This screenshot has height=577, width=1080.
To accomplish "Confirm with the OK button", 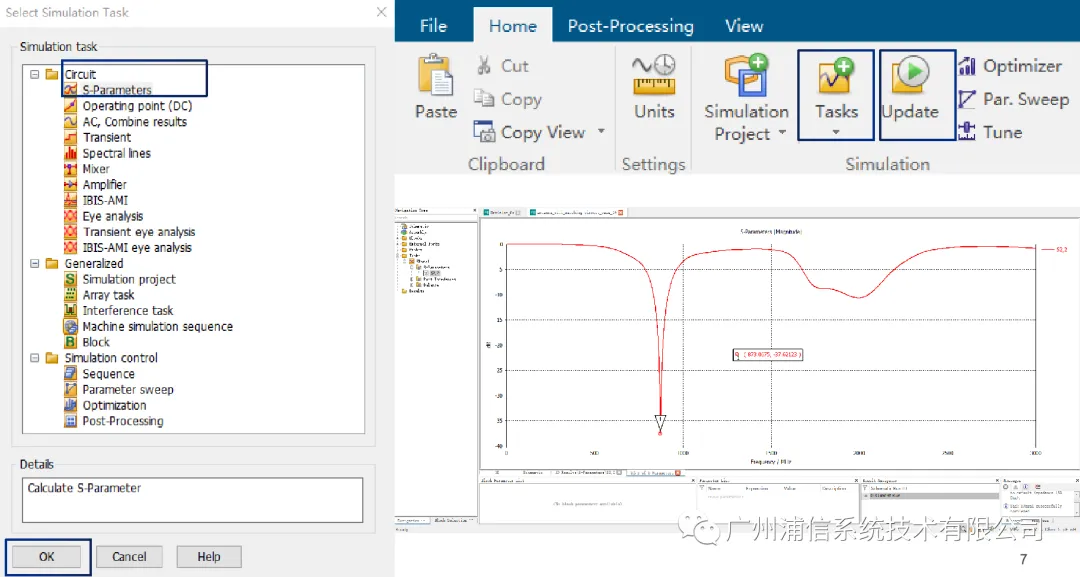I will coord(47,557).
